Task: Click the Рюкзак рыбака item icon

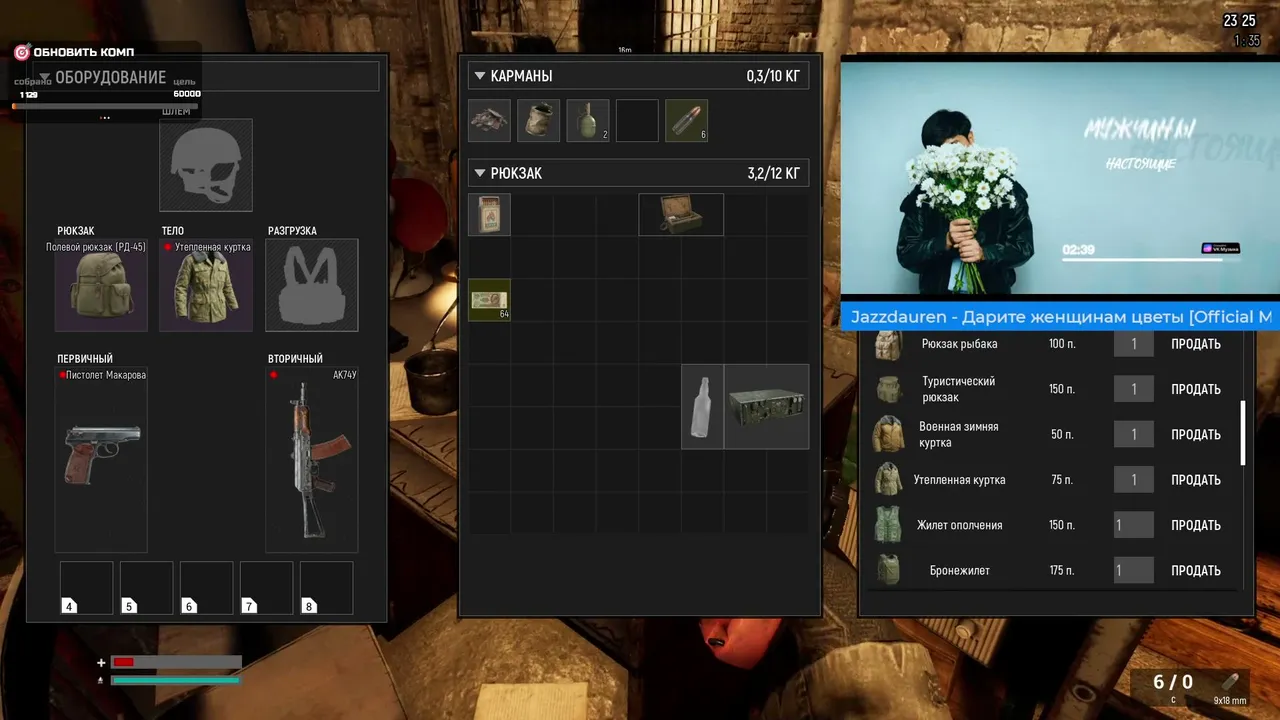Action: point(888,344)
